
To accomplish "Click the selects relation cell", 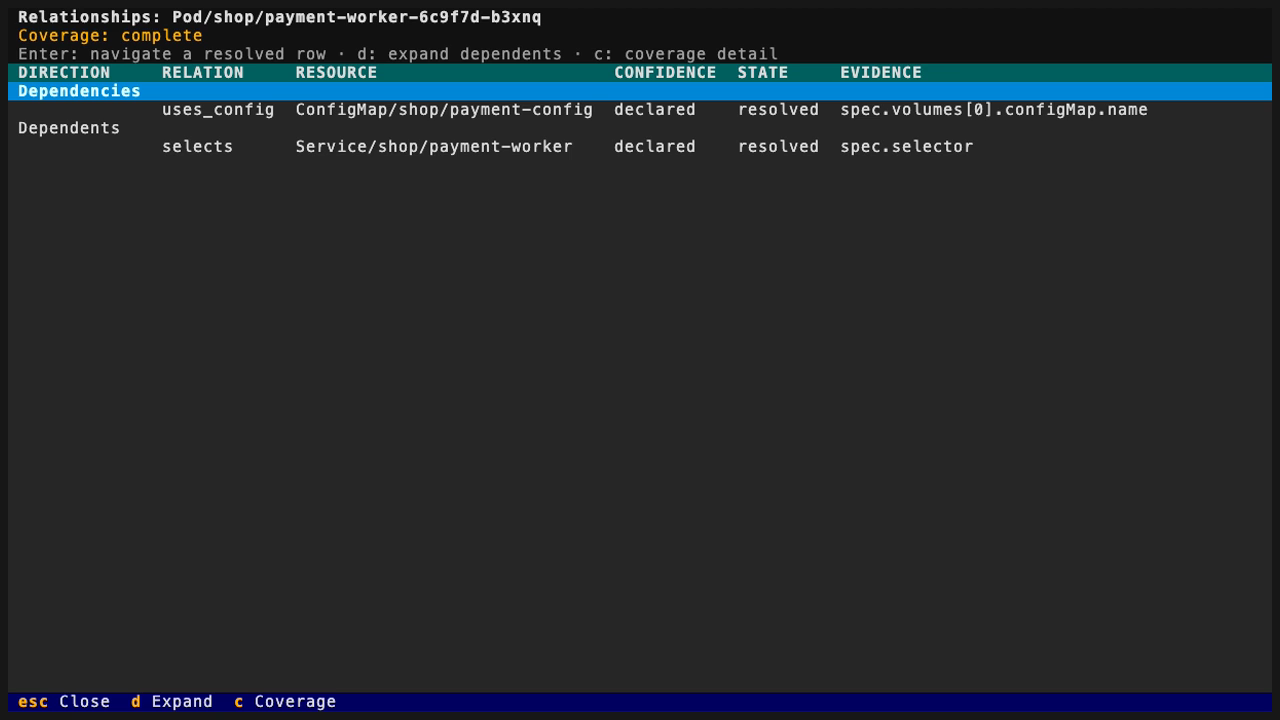I will [x=197, y=147].
